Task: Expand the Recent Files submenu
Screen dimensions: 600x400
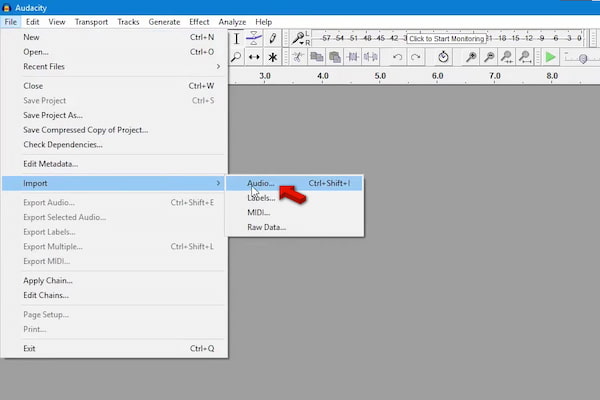Action: click(114, 67)
